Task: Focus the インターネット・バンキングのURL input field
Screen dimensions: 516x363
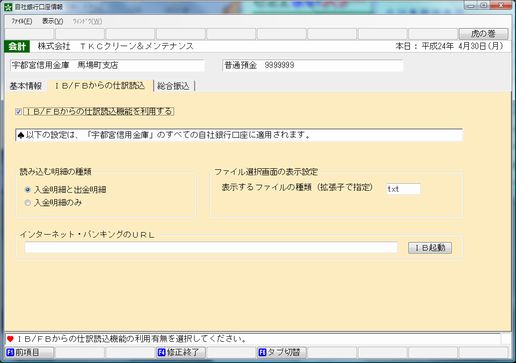Action: pyautogui.click(x=211, y=247)
